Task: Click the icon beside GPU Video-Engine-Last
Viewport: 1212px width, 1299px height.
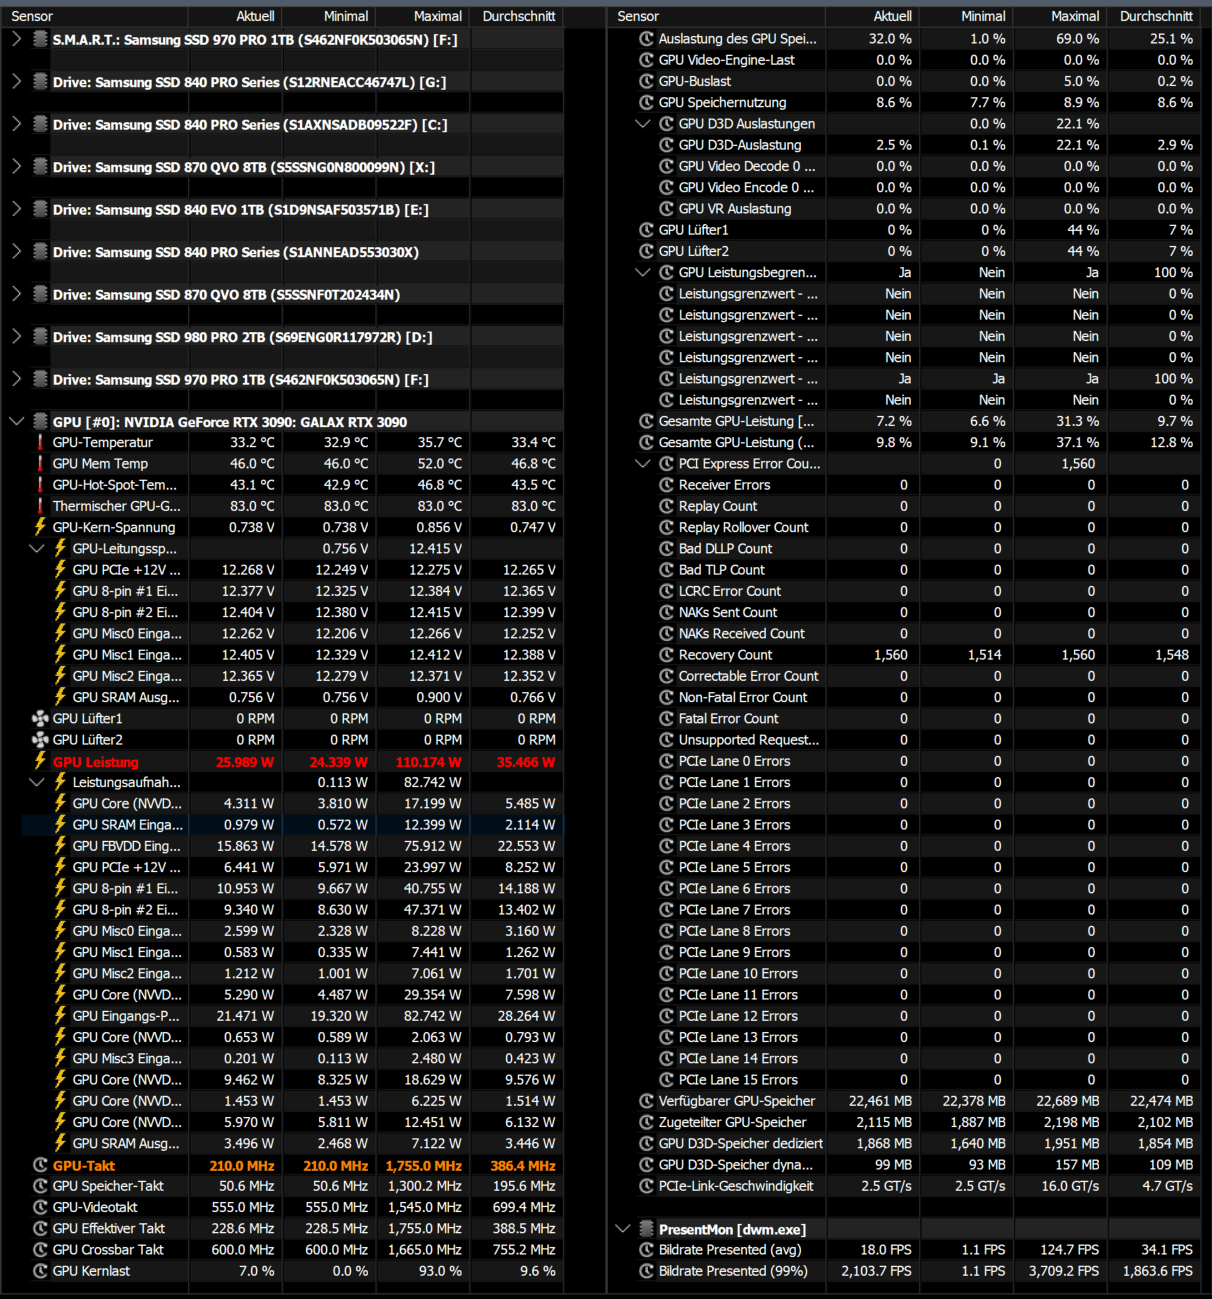Action: pos(646,60)
